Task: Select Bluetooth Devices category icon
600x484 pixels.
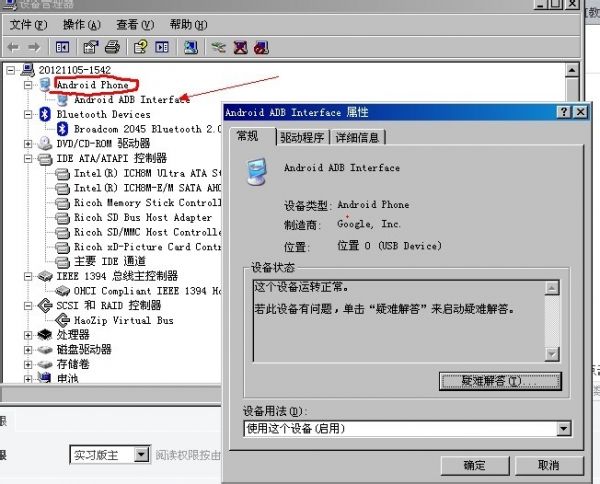Action: [45, 114]
